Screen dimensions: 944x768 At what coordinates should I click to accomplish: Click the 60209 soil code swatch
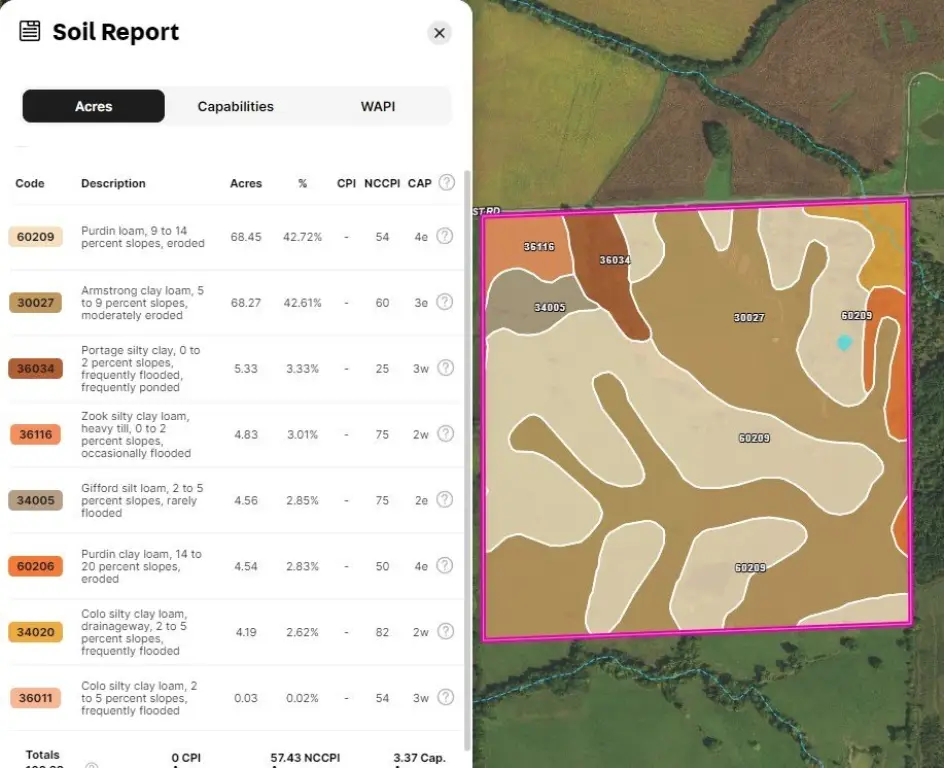[x=36, y=237]
